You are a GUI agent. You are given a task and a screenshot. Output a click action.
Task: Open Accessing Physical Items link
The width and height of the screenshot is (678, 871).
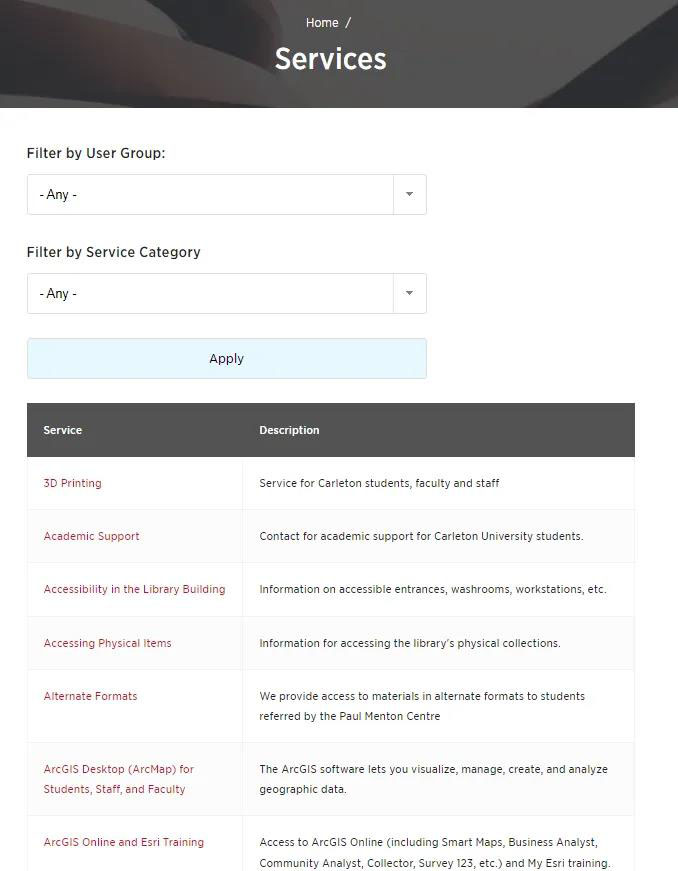[108, 643]
